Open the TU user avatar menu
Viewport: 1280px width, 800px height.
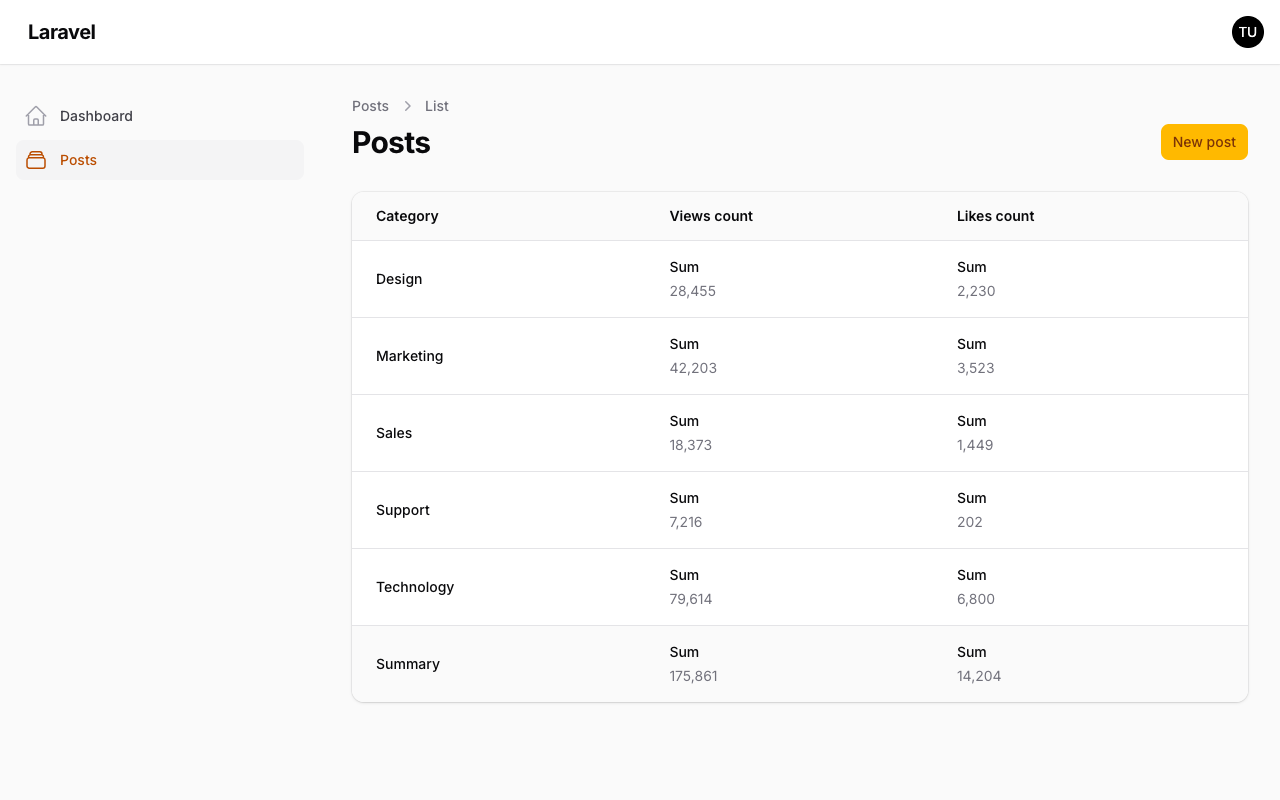point(1247,32)
